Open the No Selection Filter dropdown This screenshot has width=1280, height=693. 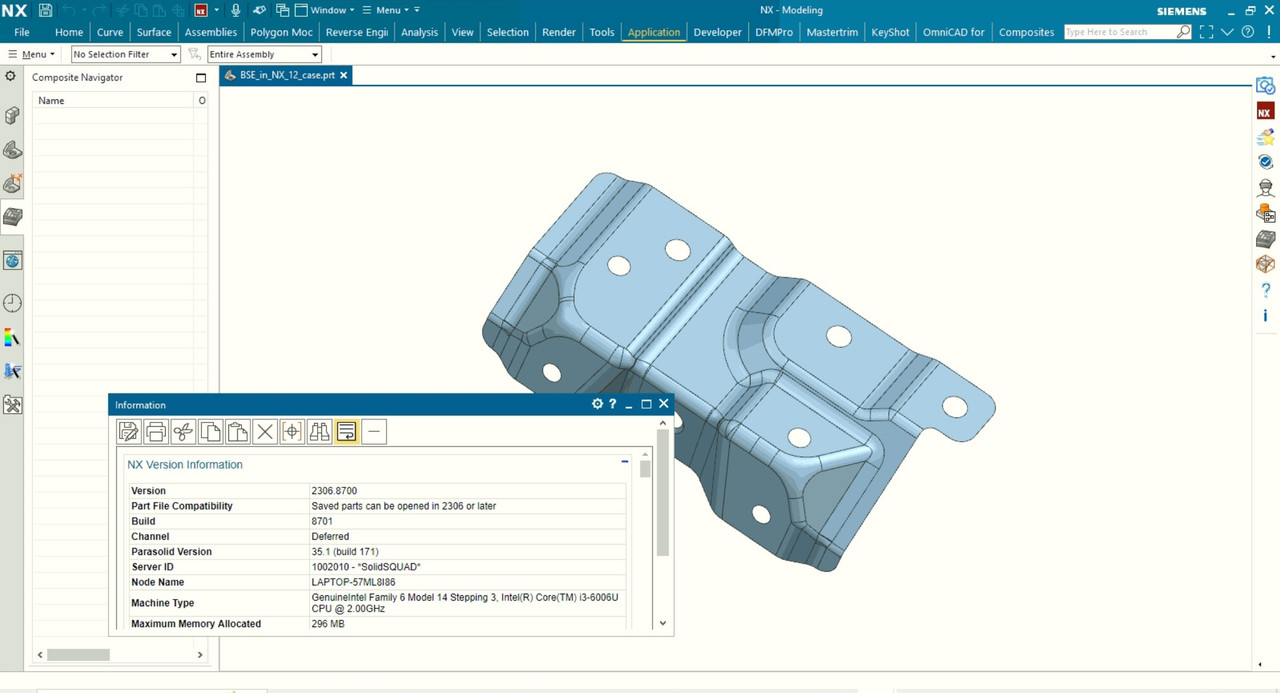pos(126,54)
